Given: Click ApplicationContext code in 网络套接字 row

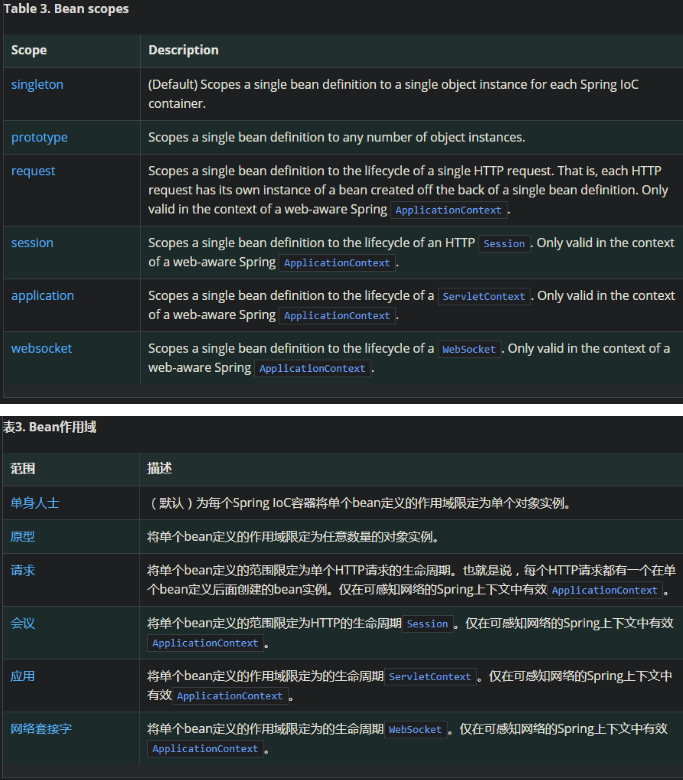Looking at the screenshot, I should (205, 749).
